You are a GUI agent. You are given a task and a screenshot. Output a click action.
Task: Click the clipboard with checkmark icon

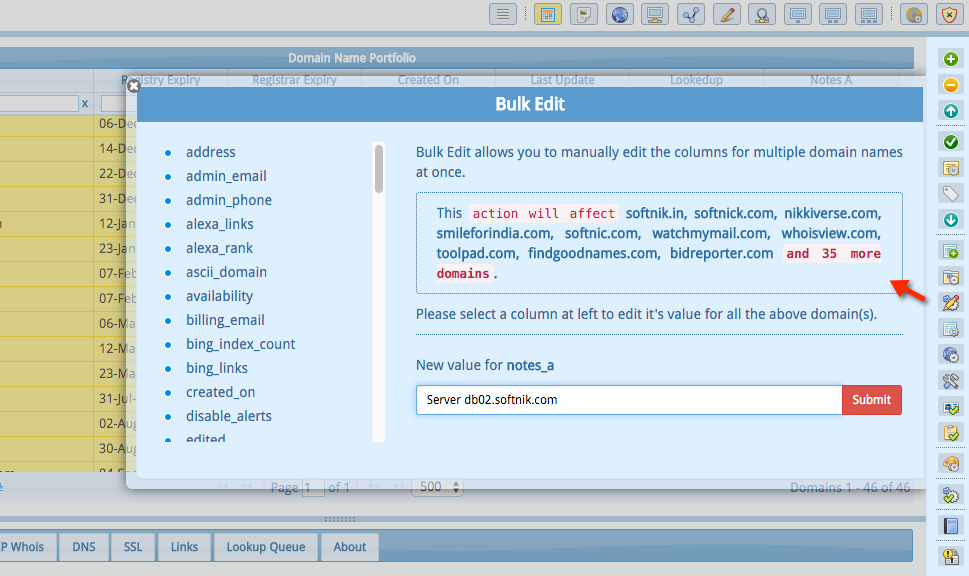[950, 433]
